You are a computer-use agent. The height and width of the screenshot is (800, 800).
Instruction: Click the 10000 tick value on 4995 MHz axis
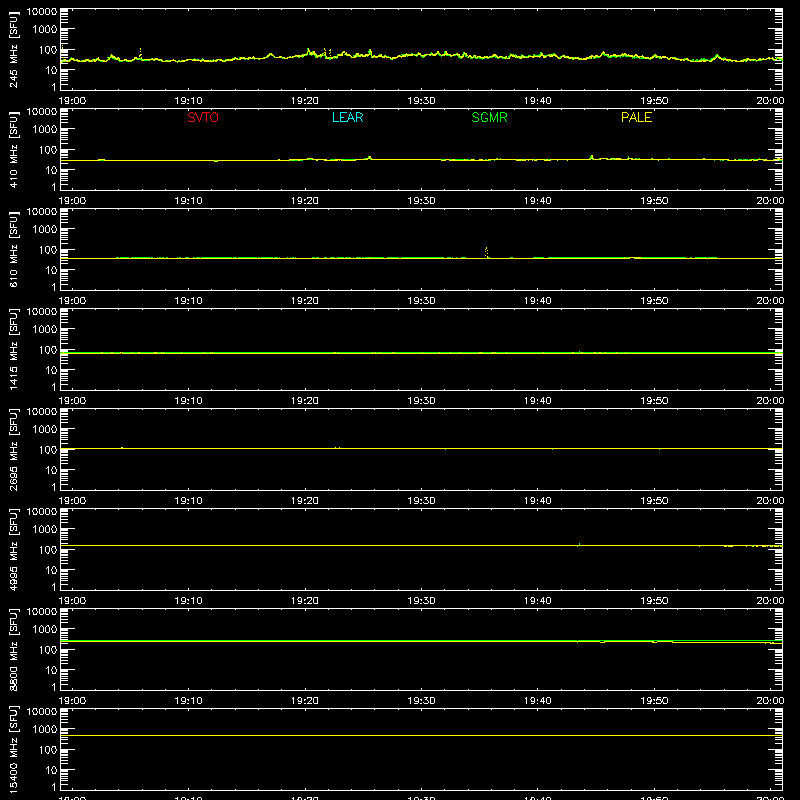[42, 512]
